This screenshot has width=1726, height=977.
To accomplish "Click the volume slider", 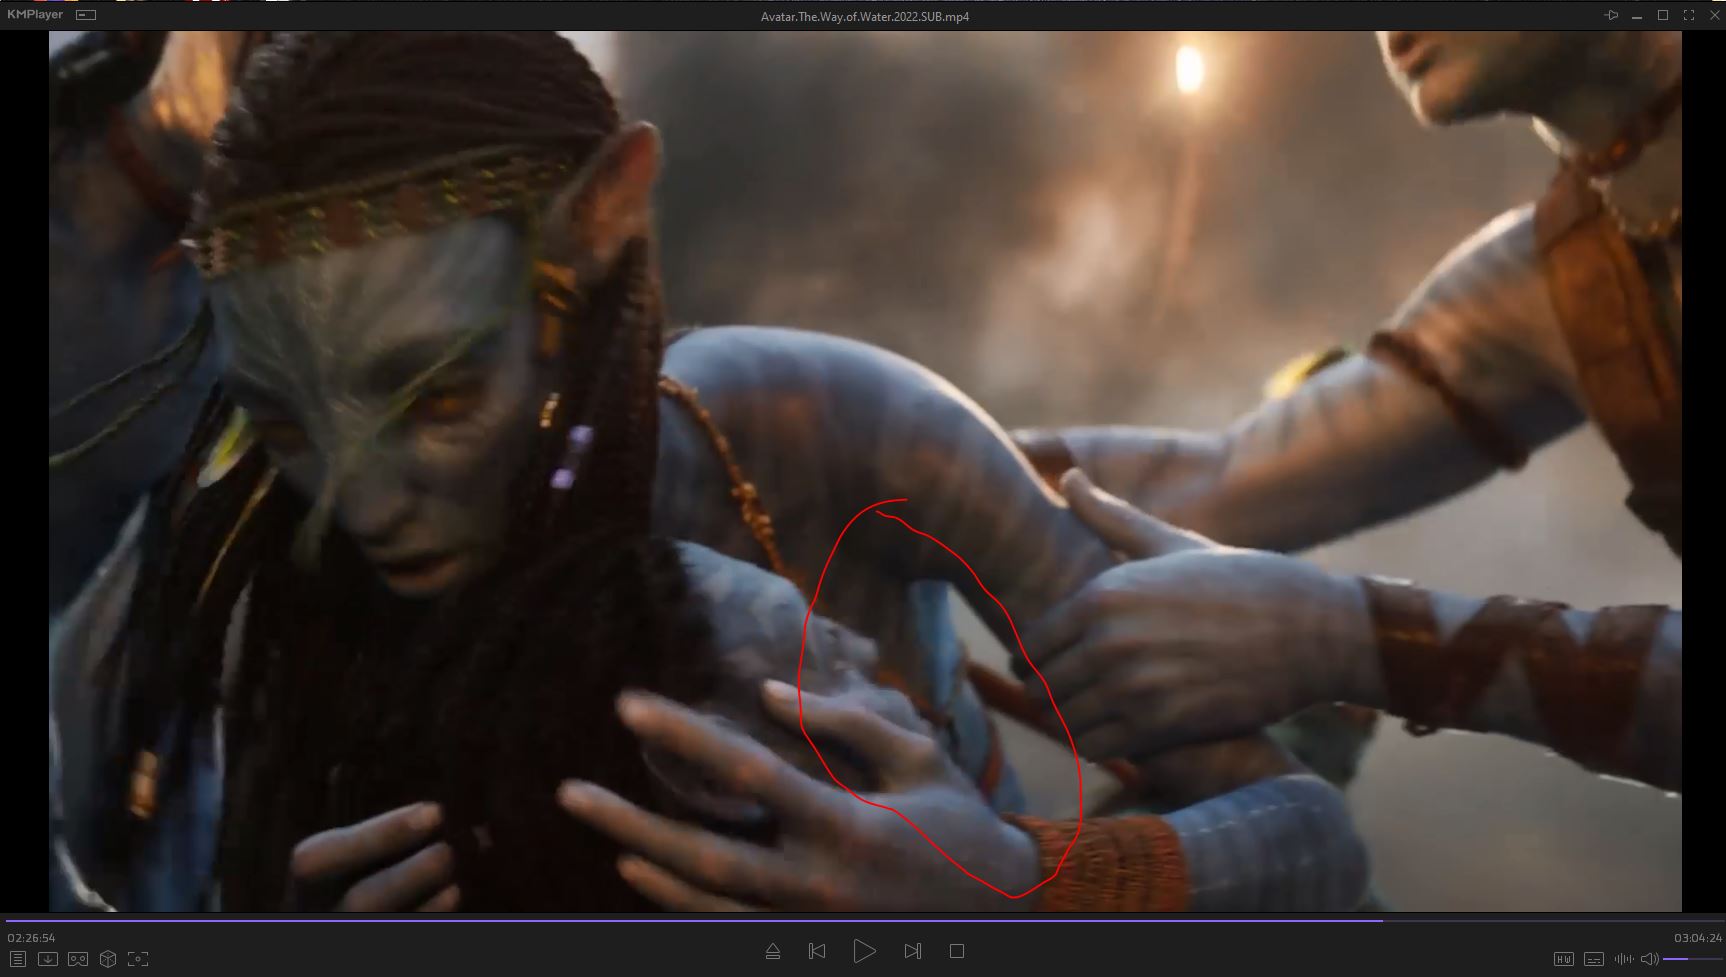I will click(1690, 959).
